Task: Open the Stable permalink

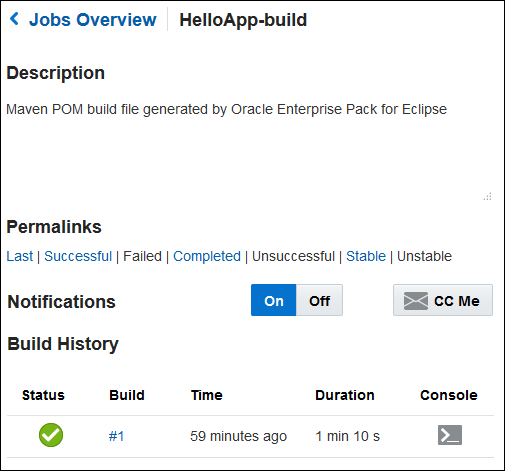Action: 366,256
